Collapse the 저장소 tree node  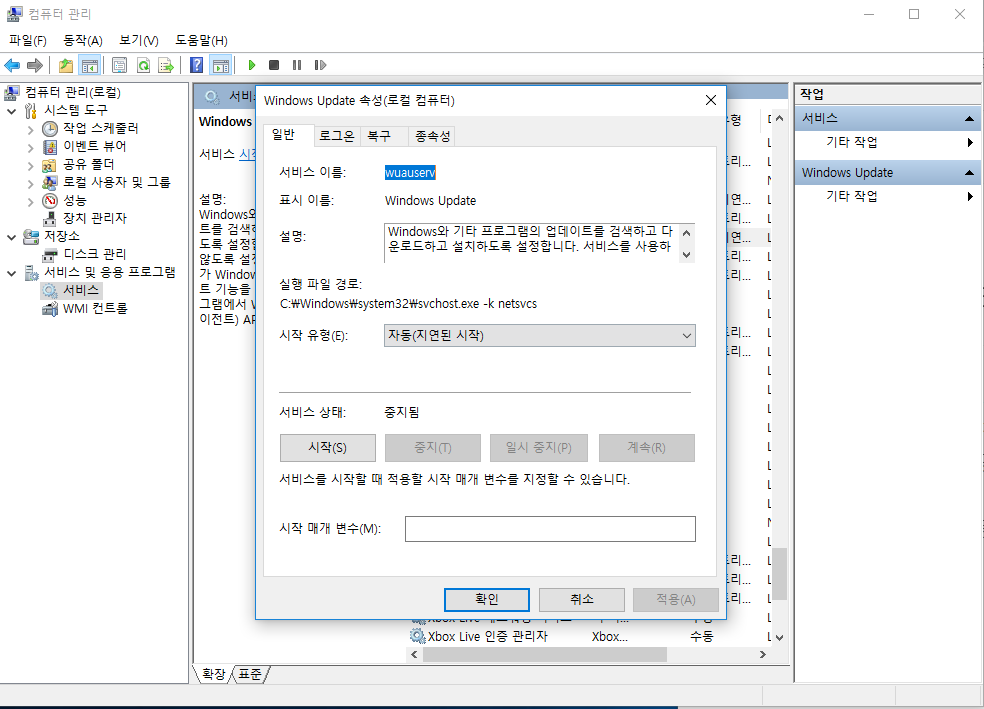coord(11,237)
